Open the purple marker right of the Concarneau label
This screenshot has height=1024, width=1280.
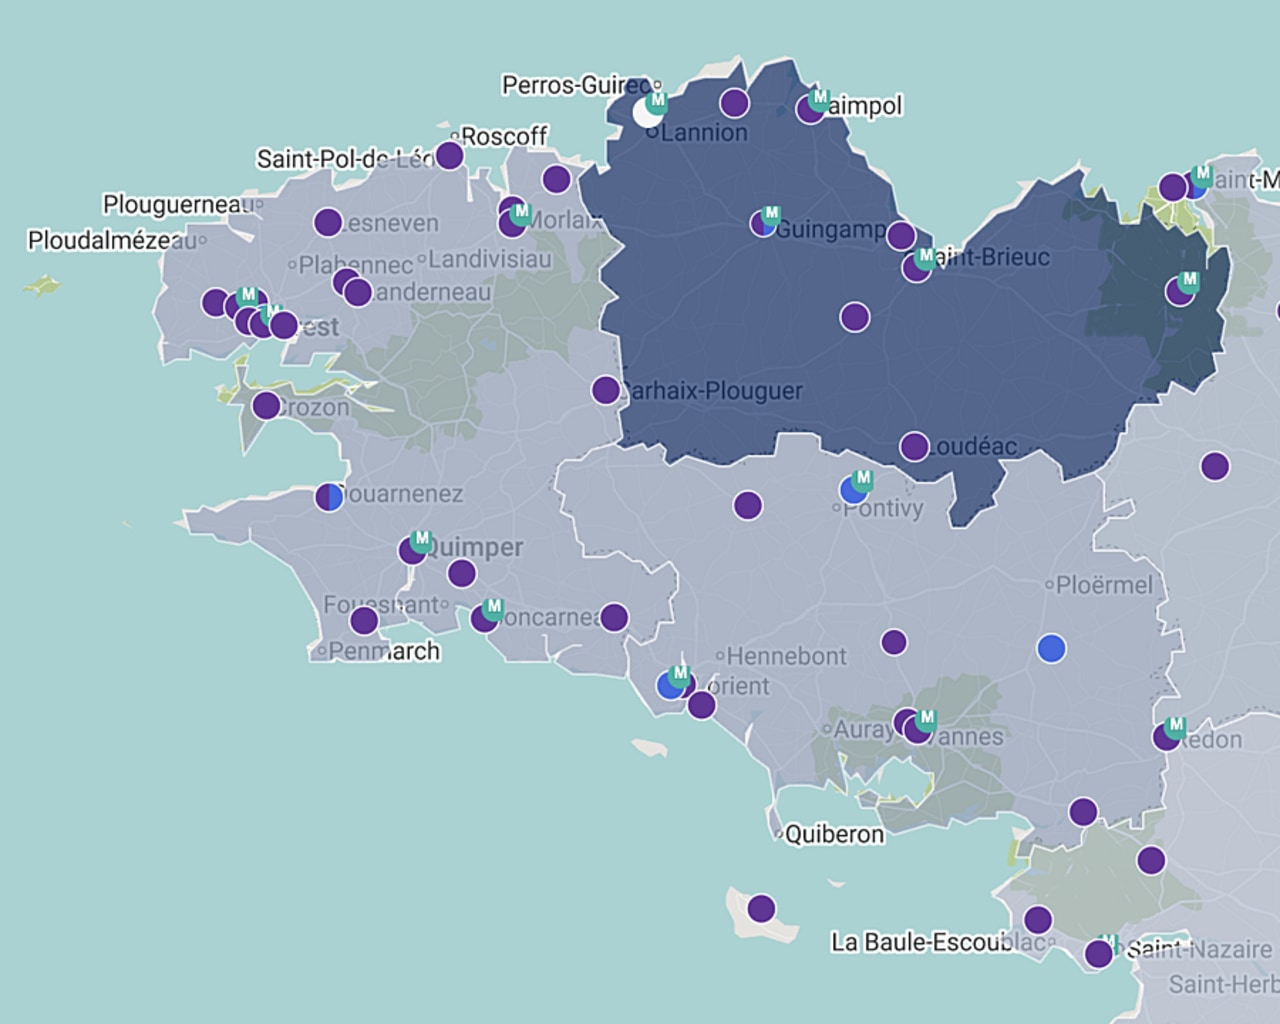614,617
